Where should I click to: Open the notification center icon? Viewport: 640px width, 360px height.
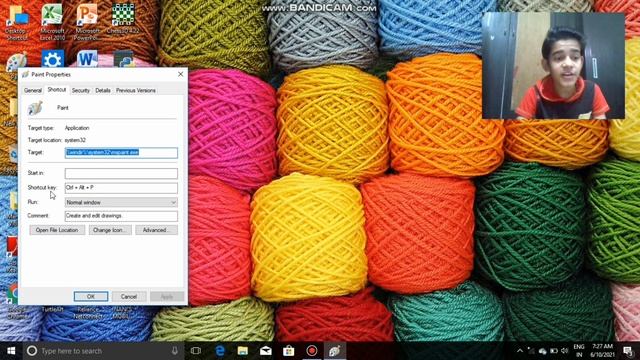tap(628, 351)
